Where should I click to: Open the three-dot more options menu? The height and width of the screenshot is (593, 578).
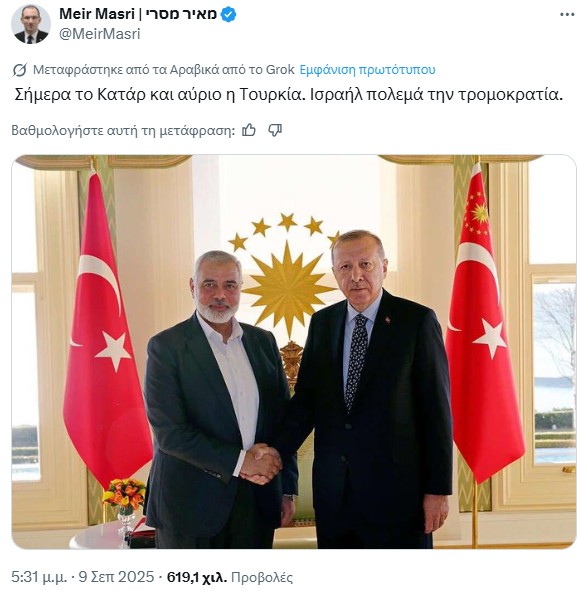pyautogui.click(x=567, y=14)
